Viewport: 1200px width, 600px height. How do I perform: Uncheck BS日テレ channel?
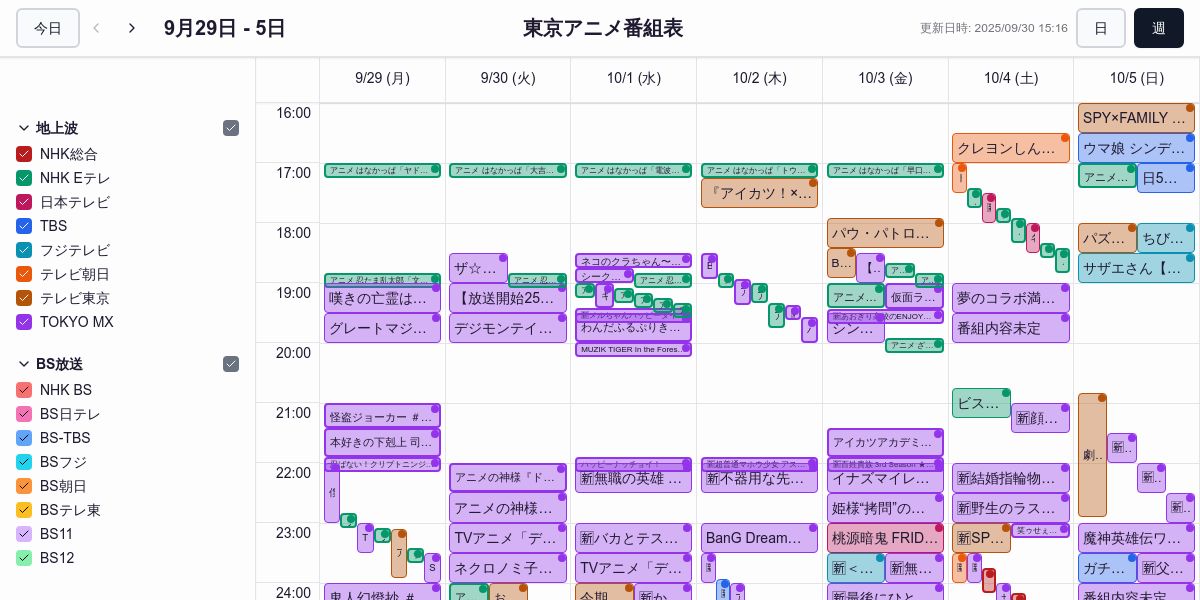coord(24,414)
